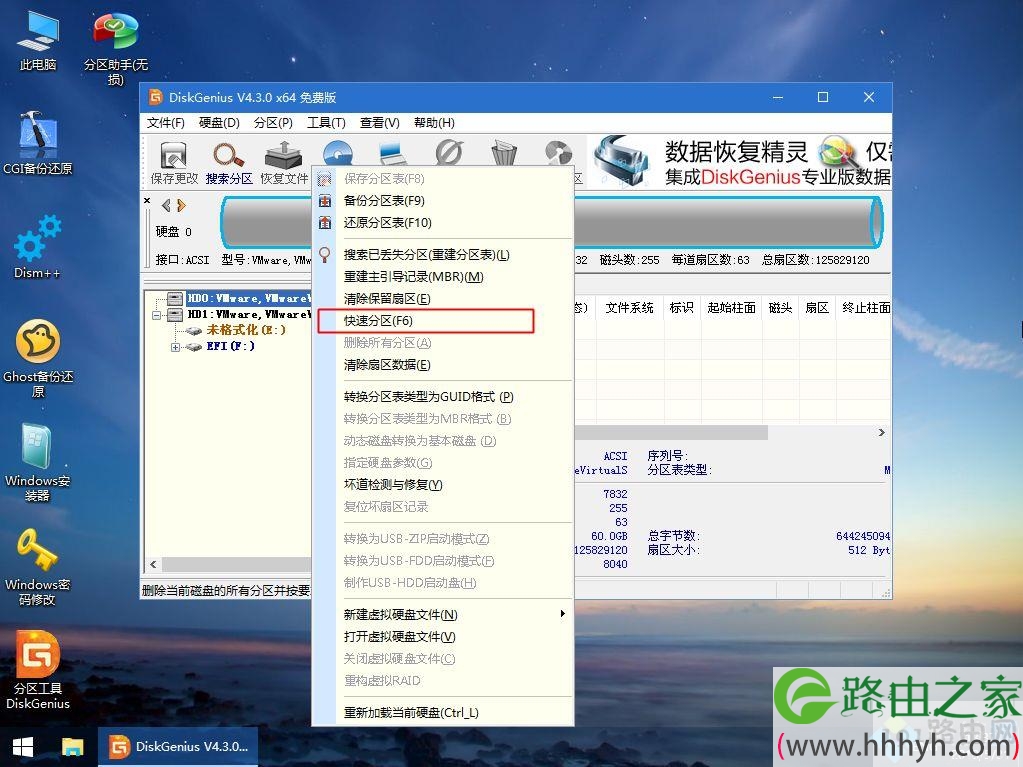The image size is (1023, 767).
Task: Click the partition table horizontal scrollbar thumb
Action: [671, 432]
